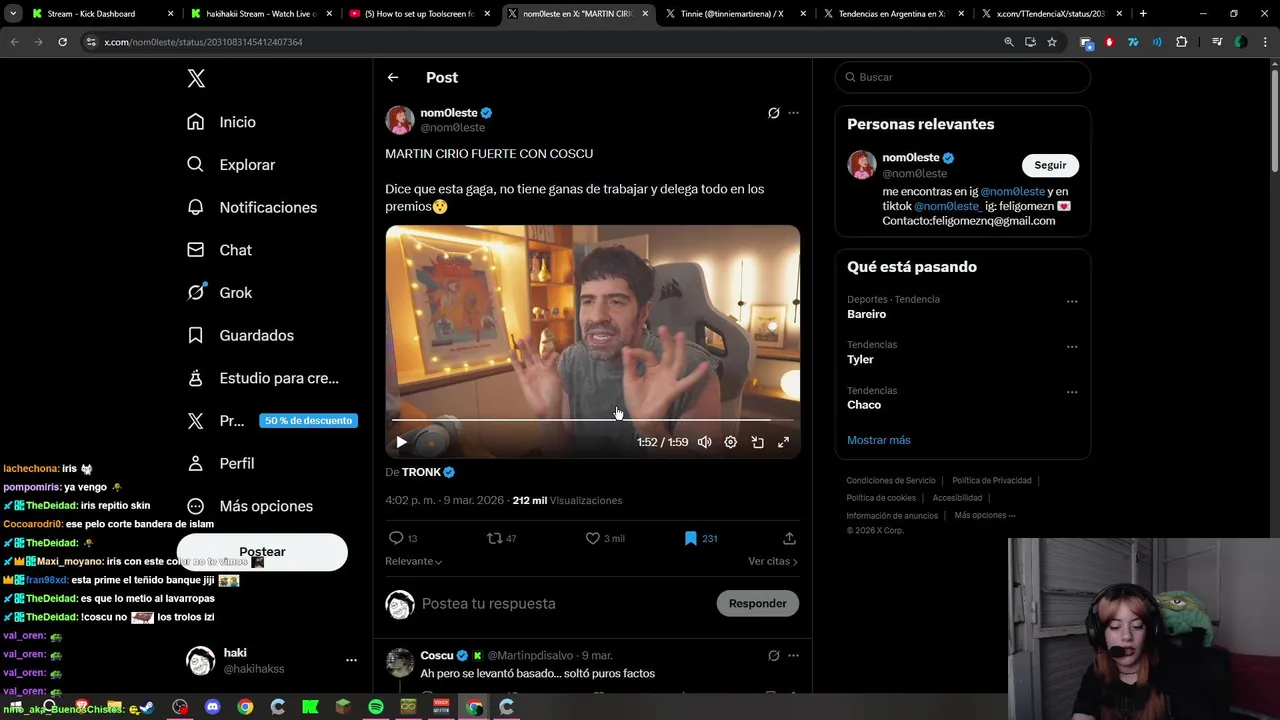Open Spotify from the taskbar
This screenshot has width=1280, height=720.
coord(376,707)
